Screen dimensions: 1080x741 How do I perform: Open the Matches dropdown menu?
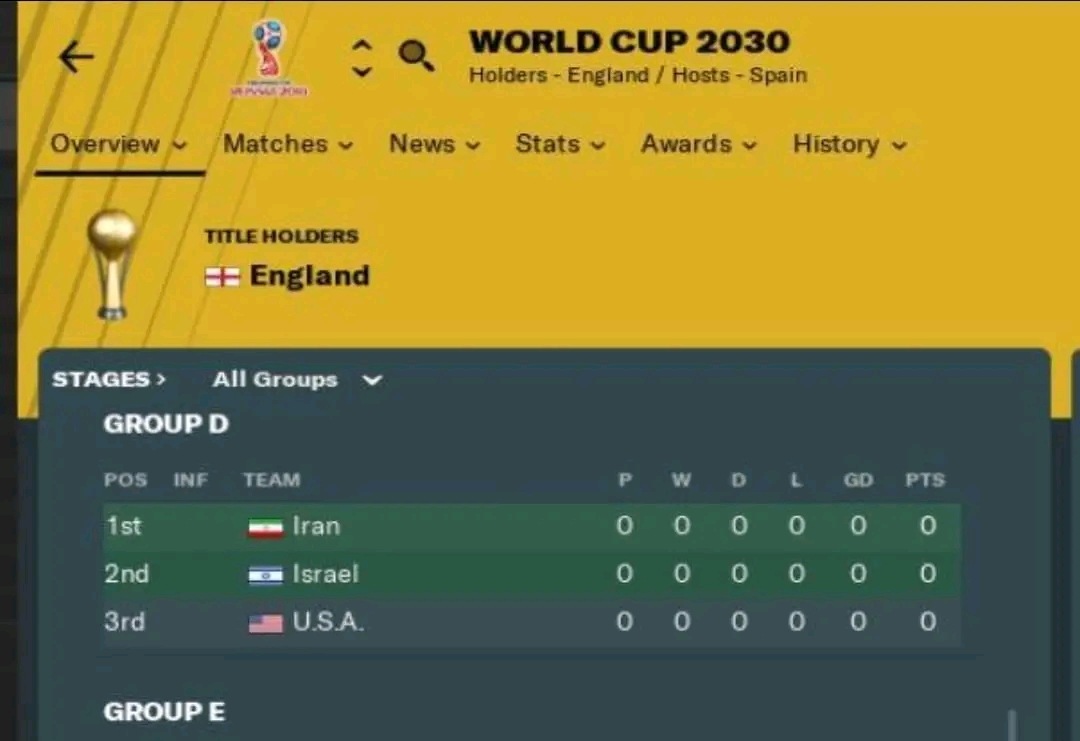click(x=288, y=144)
